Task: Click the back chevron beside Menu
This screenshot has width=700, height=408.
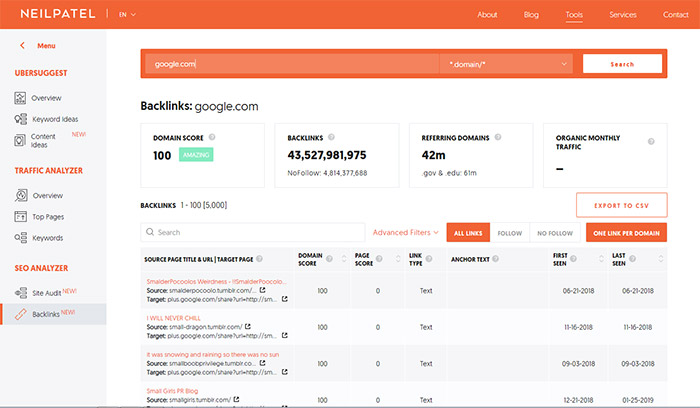Action: coord(22,46)
